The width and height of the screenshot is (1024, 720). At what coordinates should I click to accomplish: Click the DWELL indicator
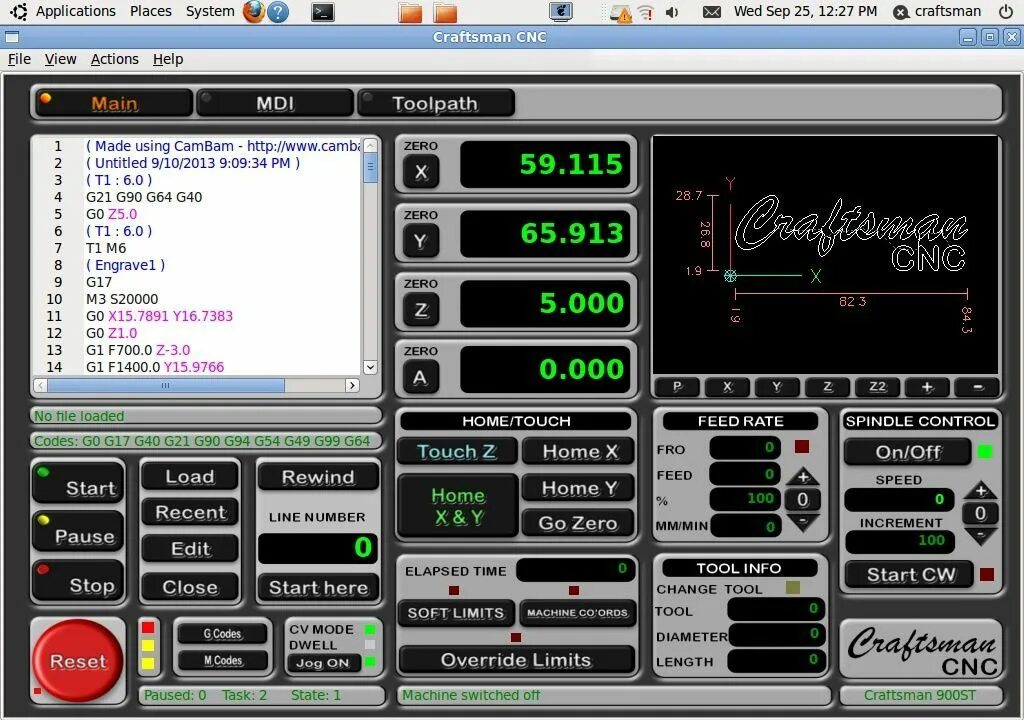coord(370,645)
